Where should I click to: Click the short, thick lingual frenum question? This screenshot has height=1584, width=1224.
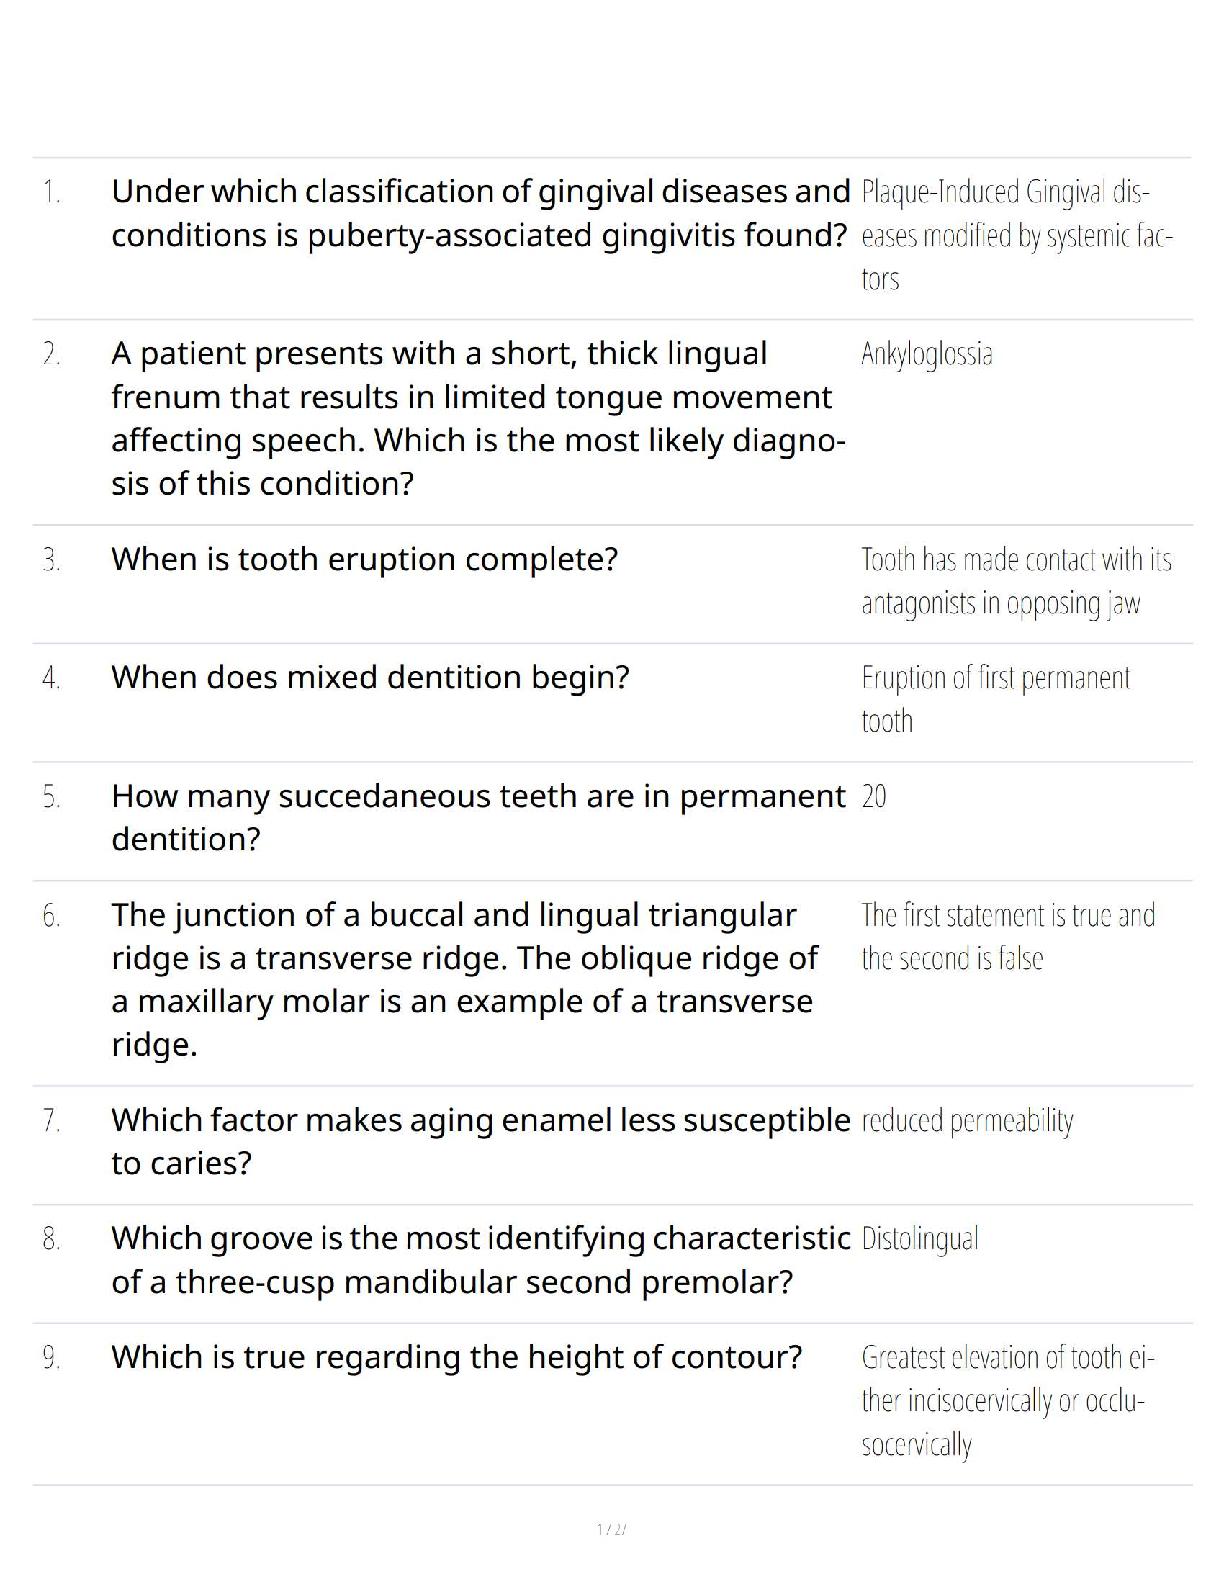click(x=477, y=418)
